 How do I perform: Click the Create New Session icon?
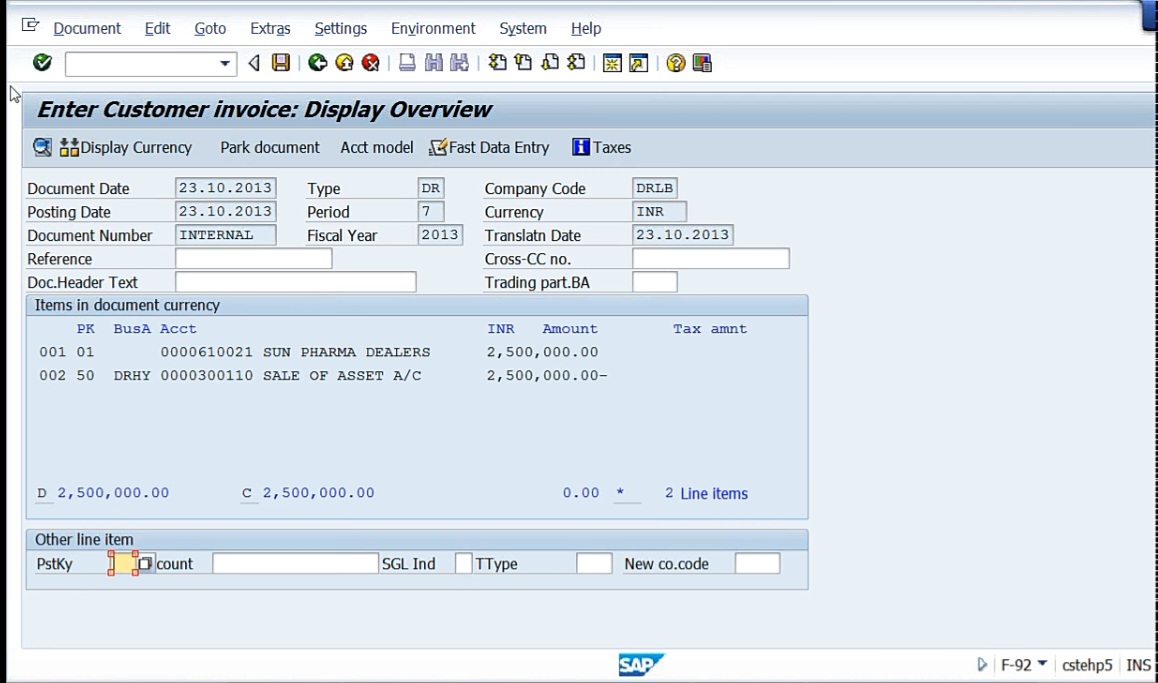612,63
